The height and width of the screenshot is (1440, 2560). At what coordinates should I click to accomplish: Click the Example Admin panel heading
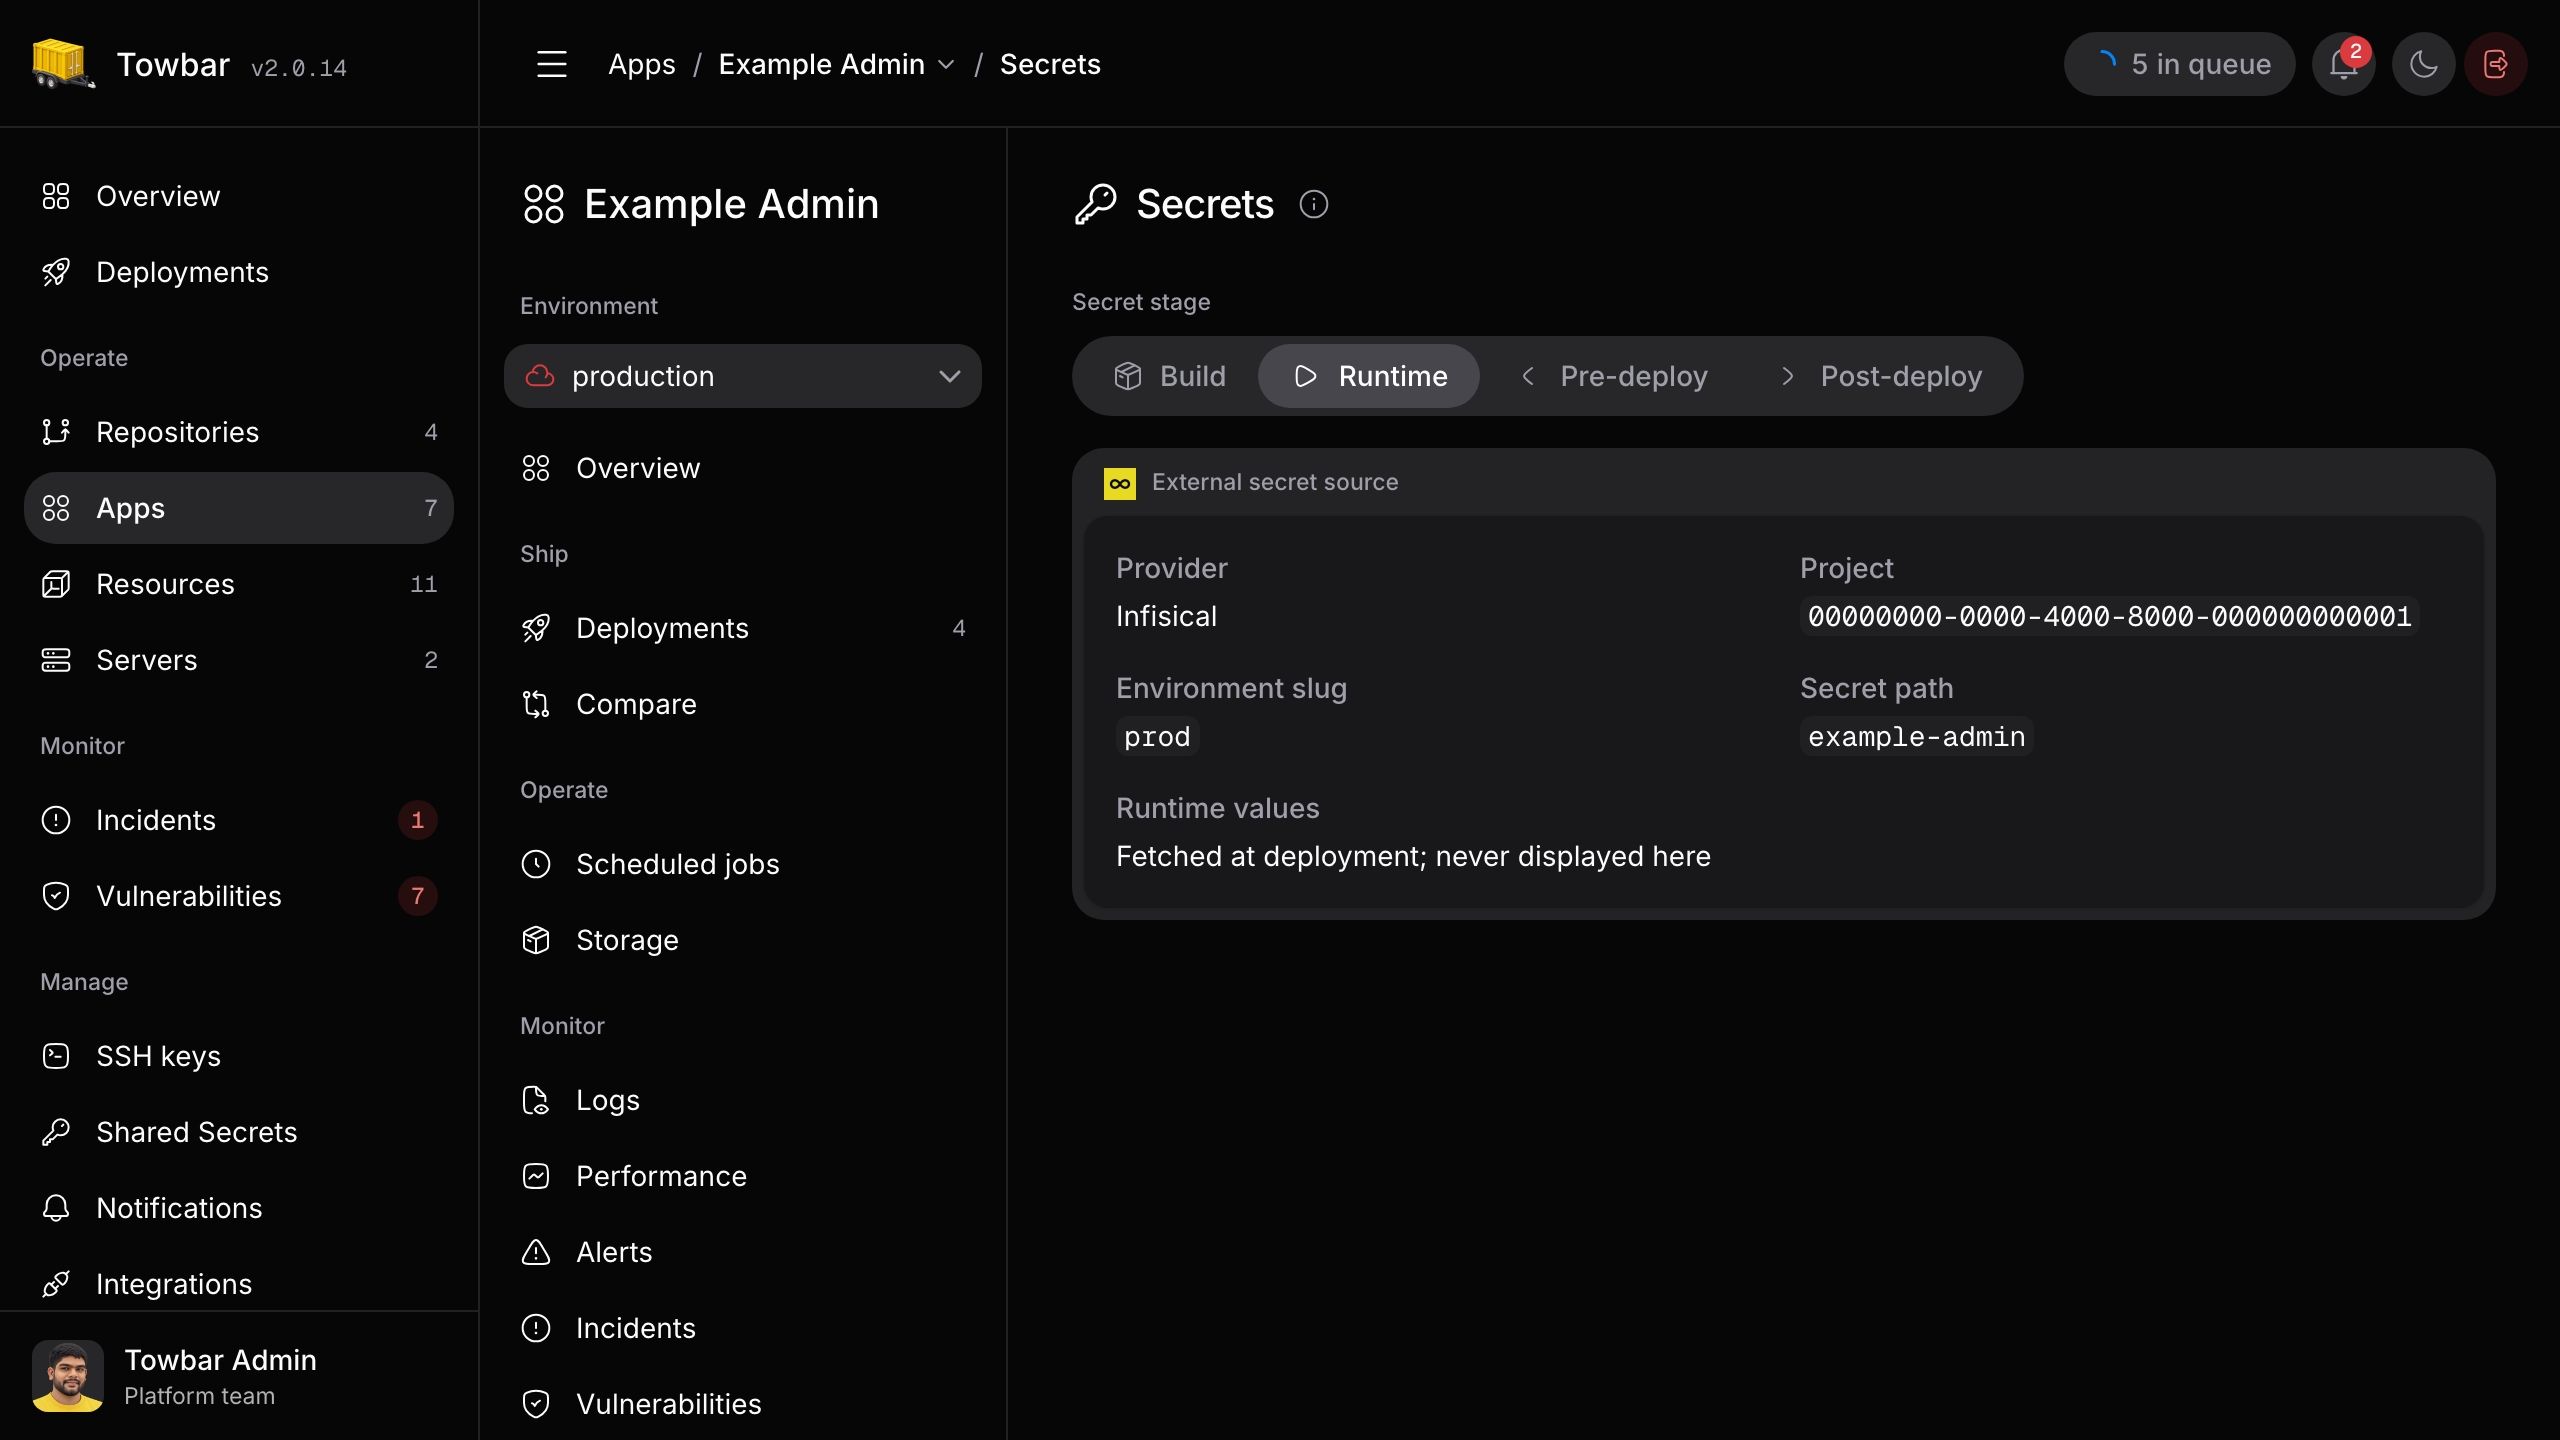click(x=730, y=204)
